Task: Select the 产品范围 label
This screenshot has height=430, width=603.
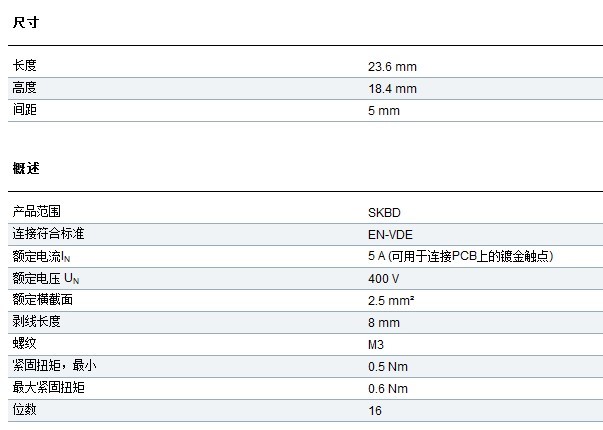Action: [37, 211]
